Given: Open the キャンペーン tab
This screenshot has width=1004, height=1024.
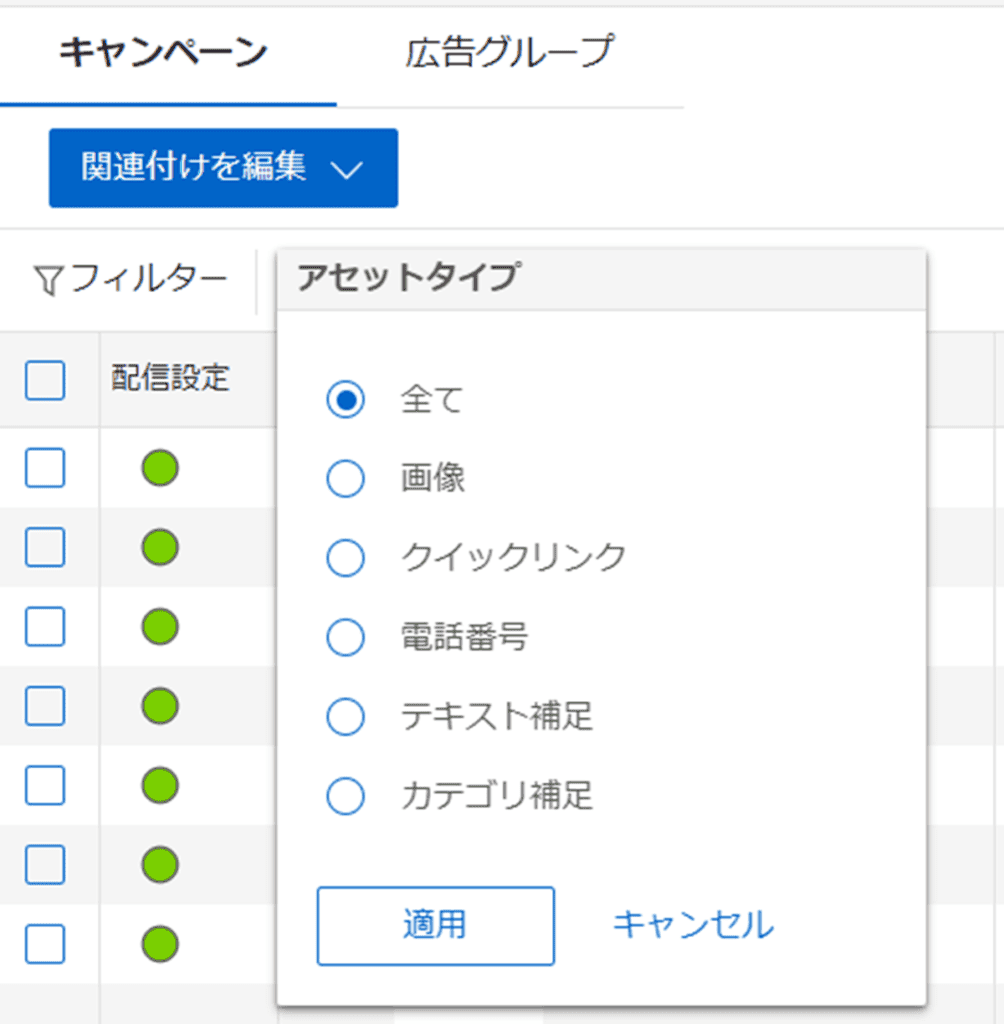Looking at the screenshot, I should click(x=163, y=52).
